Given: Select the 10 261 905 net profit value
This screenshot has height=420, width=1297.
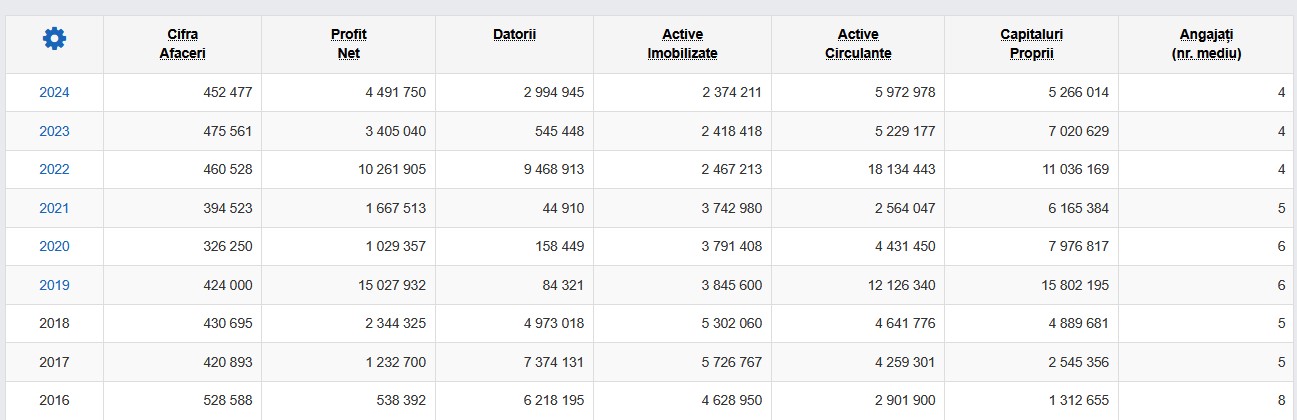Looking at the screenshot, I should [x=391, y=170].
